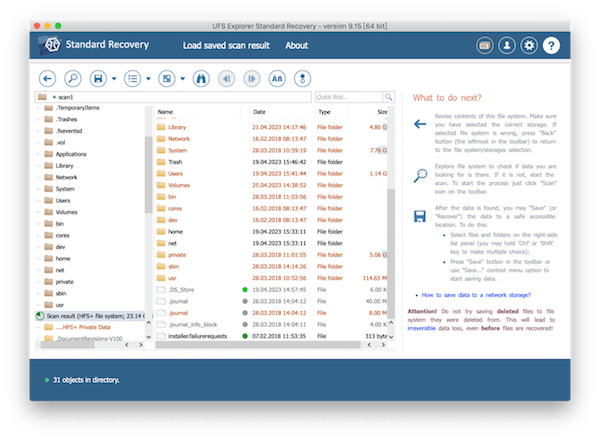Viewport: 600px width, 440px height.
Task: Expand the Users folder in tree
Action: pyautogui.click(x=39, y=200)
